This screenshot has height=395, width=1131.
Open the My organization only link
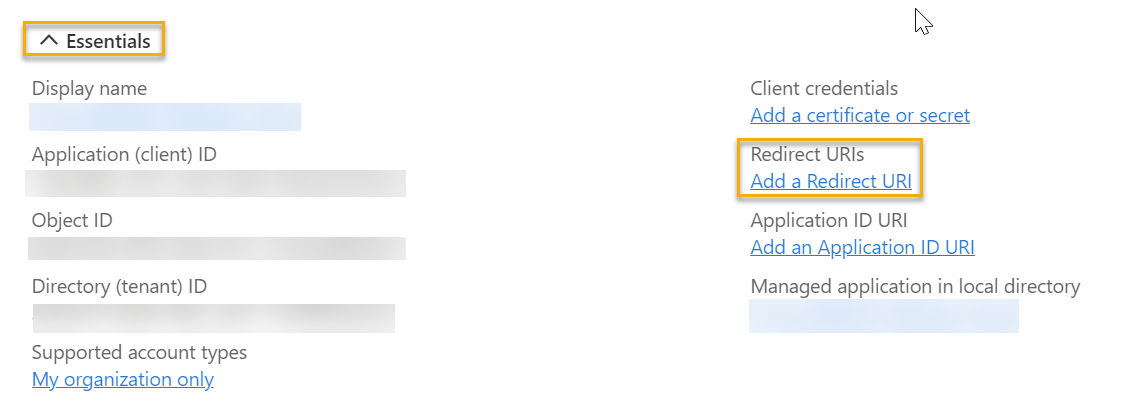(123, 379)
